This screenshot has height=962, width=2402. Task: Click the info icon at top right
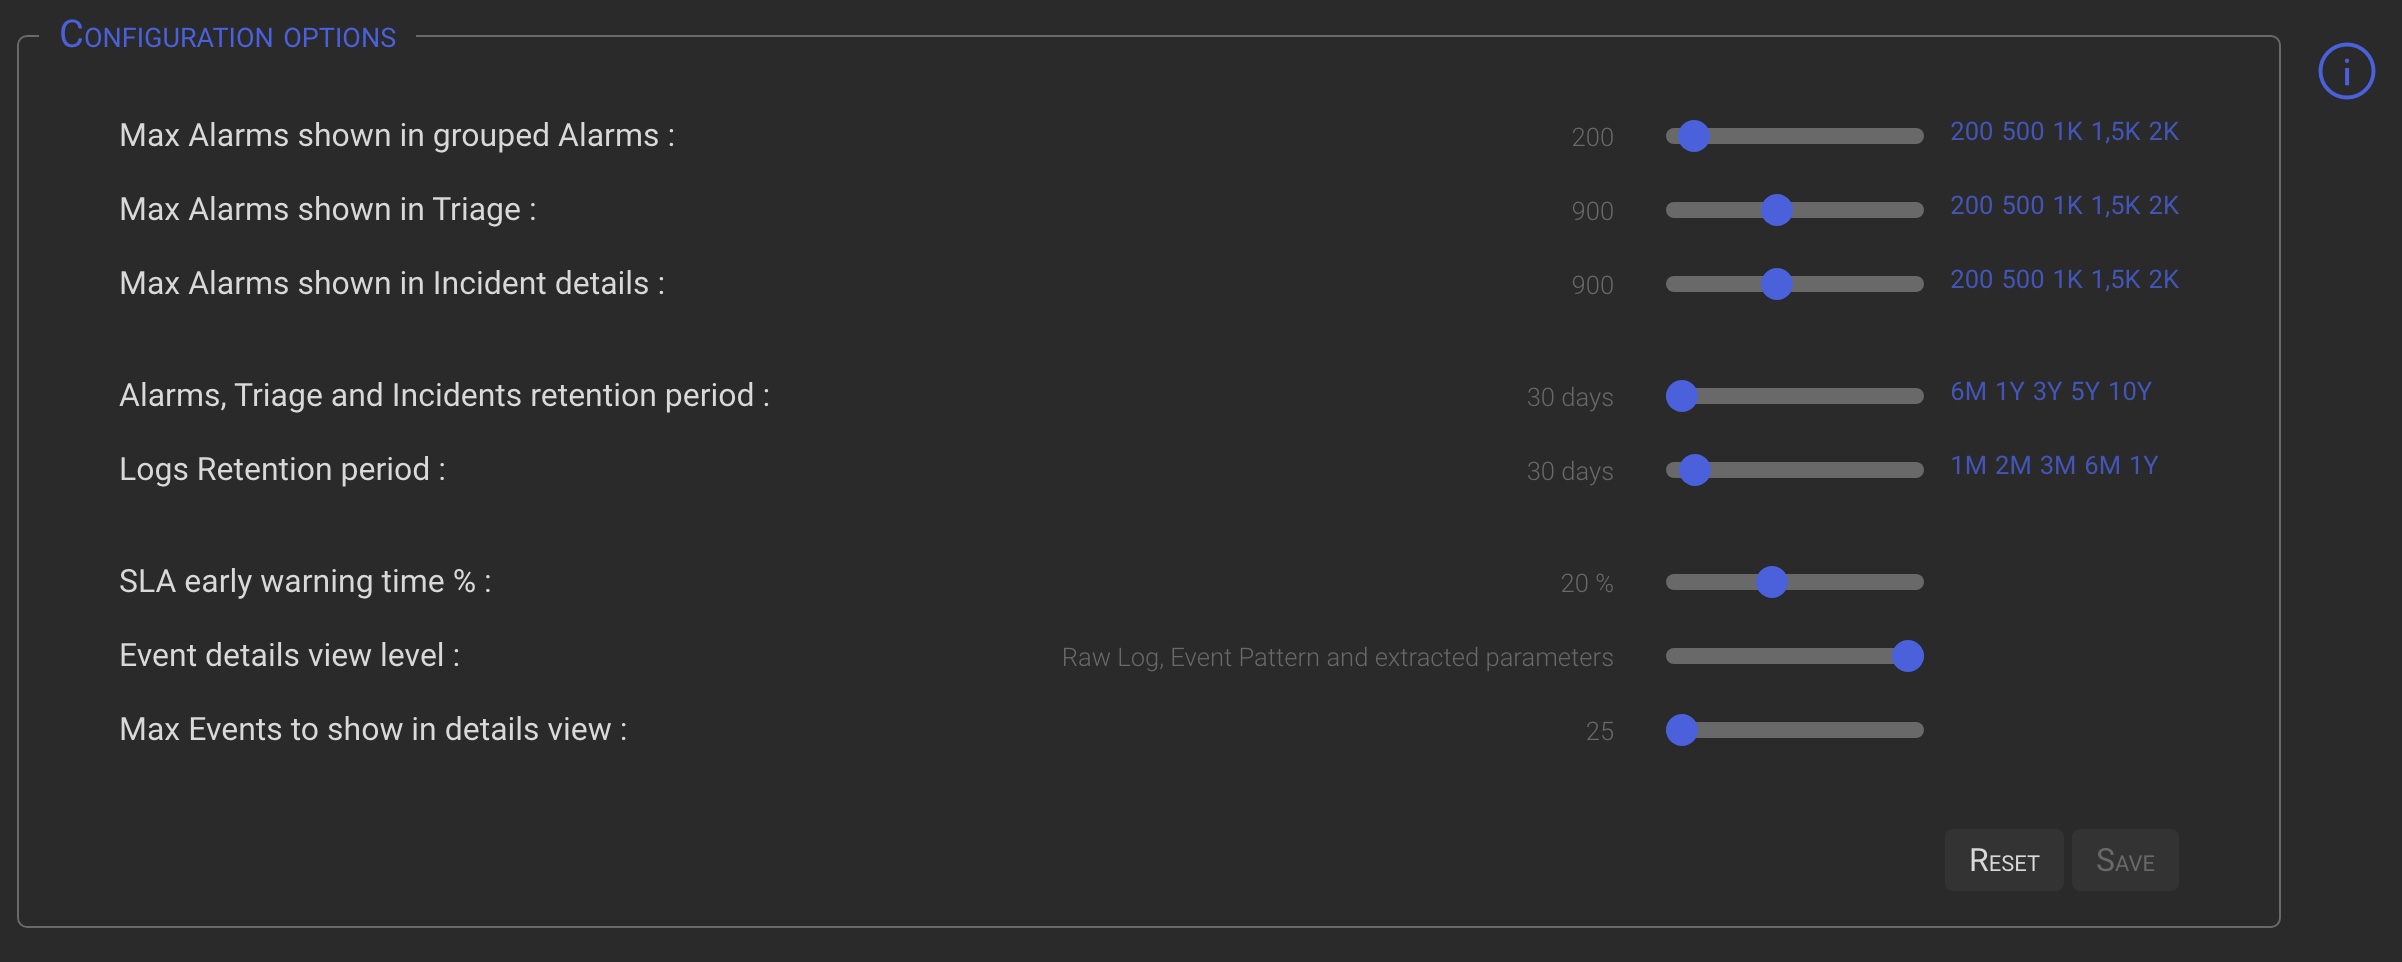click(2346, 72)
